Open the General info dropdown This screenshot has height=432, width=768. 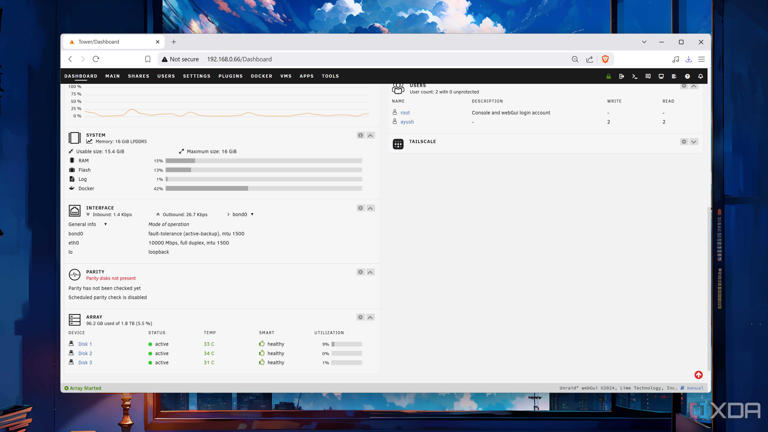(x=88, y=224)
